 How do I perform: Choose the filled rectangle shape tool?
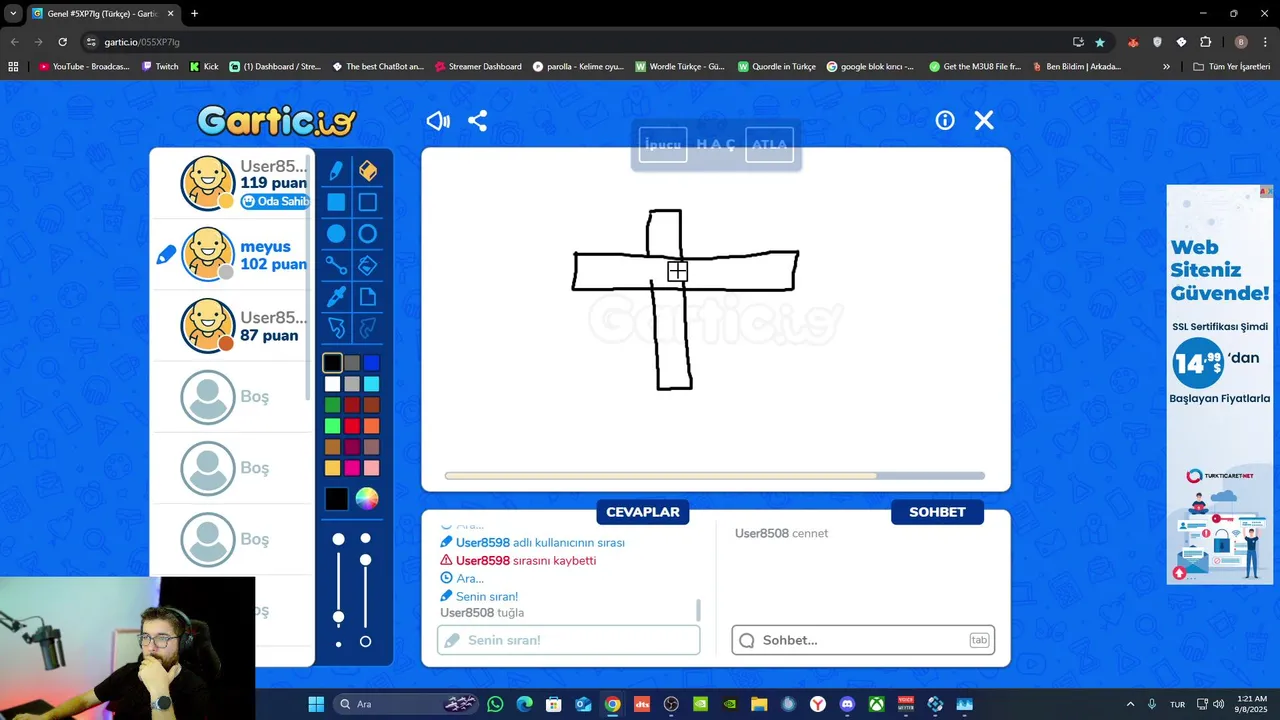[x=336, y=202]
